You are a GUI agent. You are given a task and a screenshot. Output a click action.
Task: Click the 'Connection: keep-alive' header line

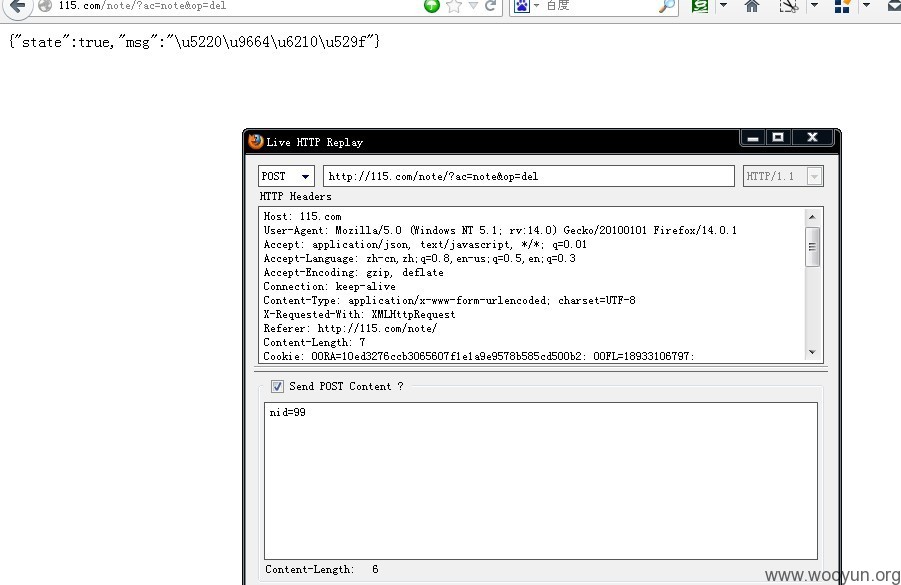click(x=329, y=286)
